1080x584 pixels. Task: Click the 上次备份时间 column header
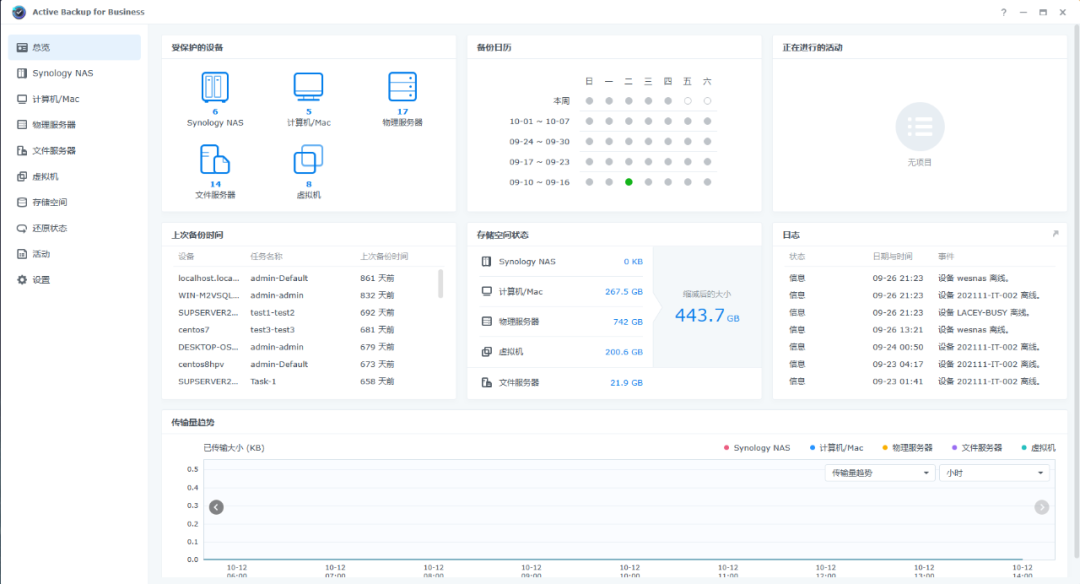[384, 256]
